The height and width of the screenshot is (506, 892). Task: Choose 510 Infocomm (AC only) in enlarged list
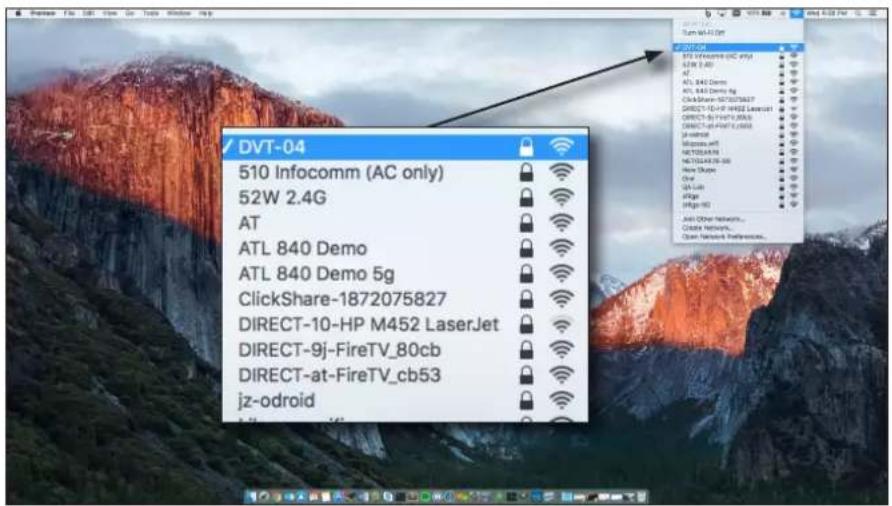point(405,172)
